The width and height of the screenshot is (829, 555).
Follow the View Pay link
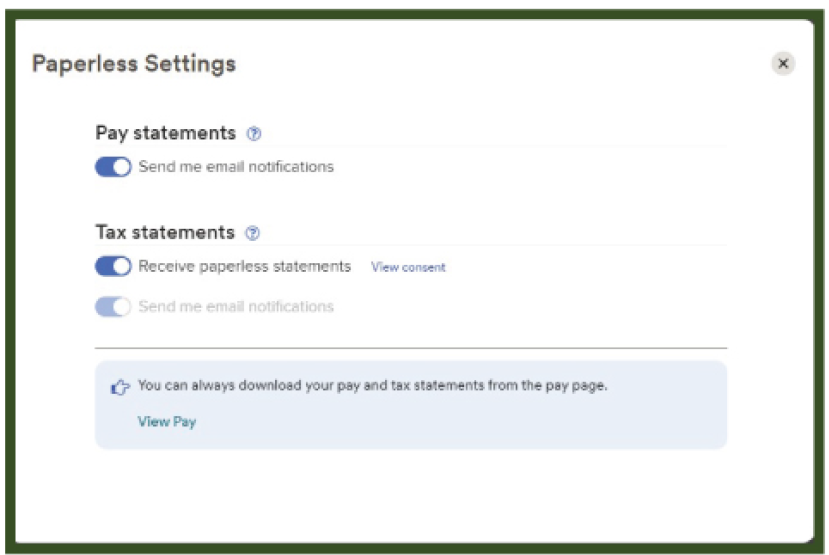click(x=166, y=422)
